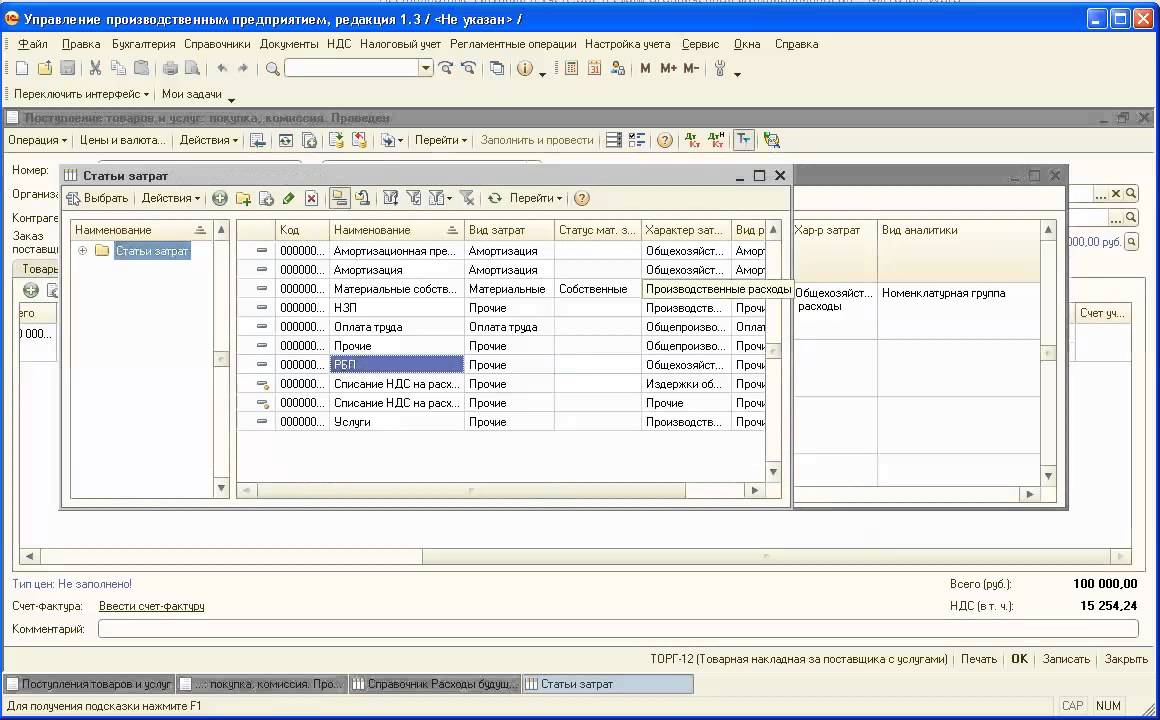Switch to Справочник Расходы будущ... window tab
This screenshot has width=1160, height=720.
(434, 684)
